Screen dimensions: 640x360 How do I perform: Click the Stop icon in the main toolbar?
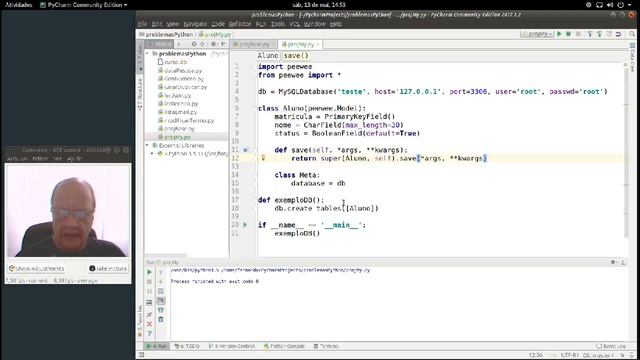coord(578,34)
